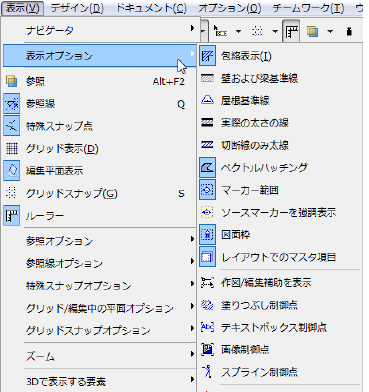Click the dotted grid snap toolbar icon
369x392 pixels.
coord(257,31)
